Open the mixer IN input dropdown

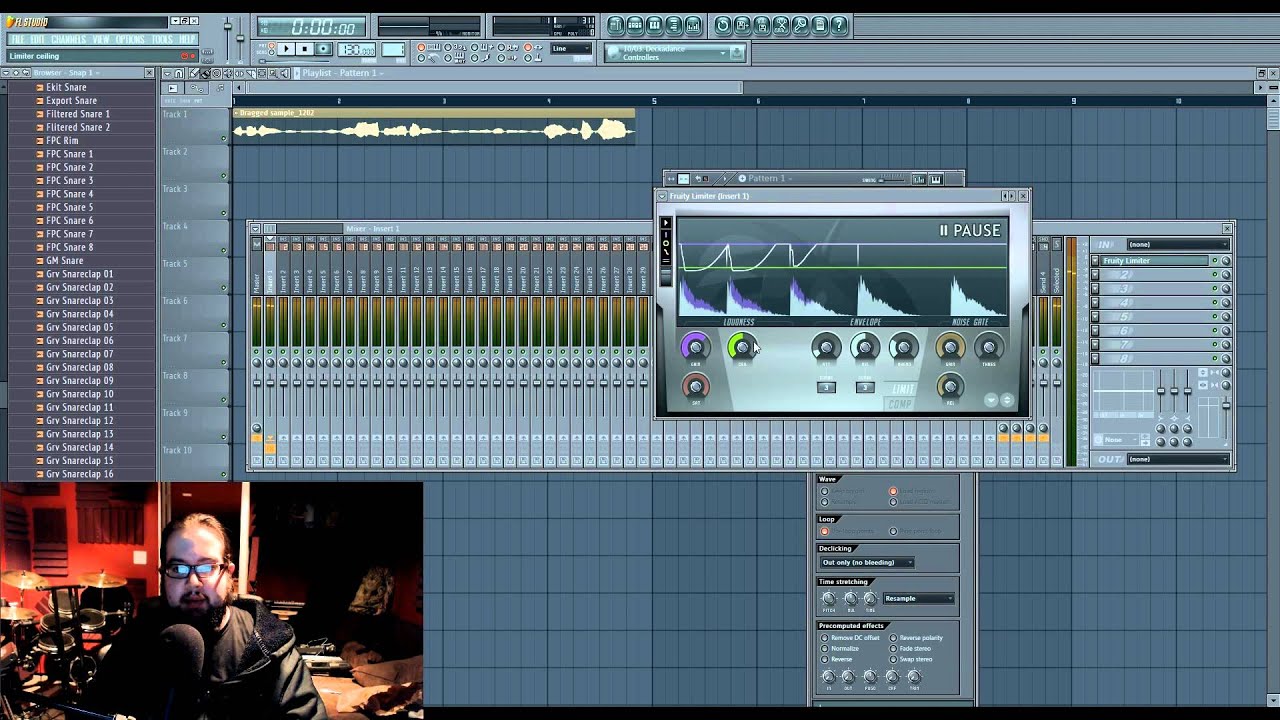1177,244
